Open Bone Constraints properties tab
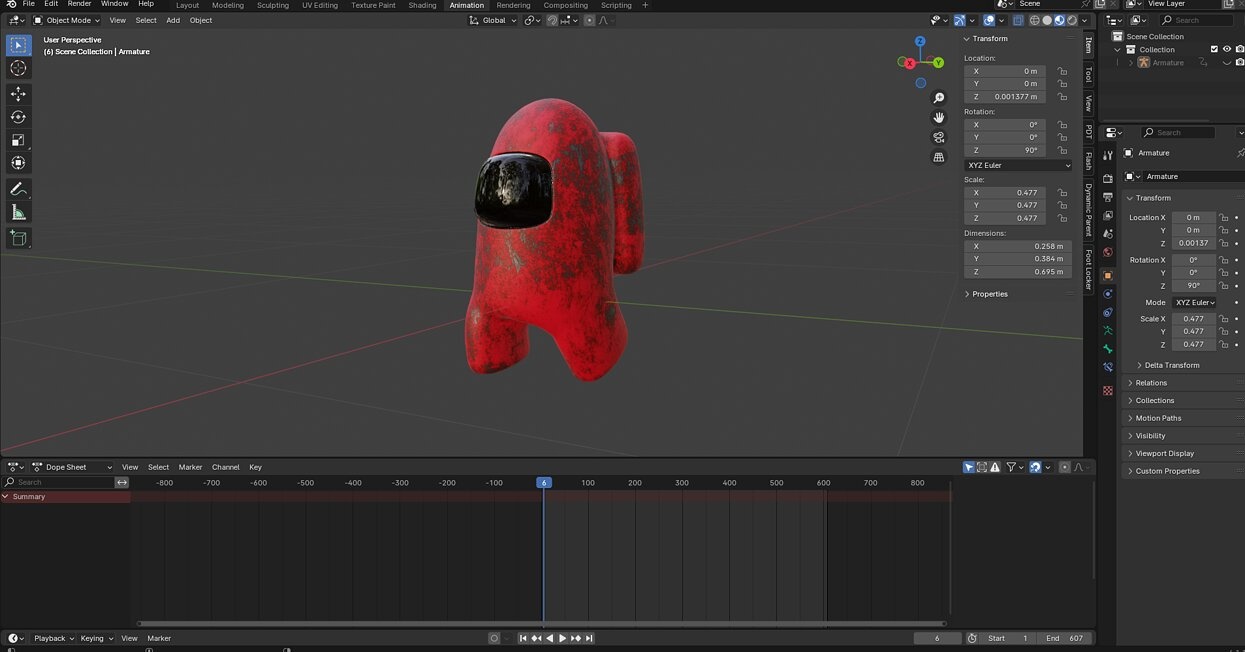 point(1107,367)
